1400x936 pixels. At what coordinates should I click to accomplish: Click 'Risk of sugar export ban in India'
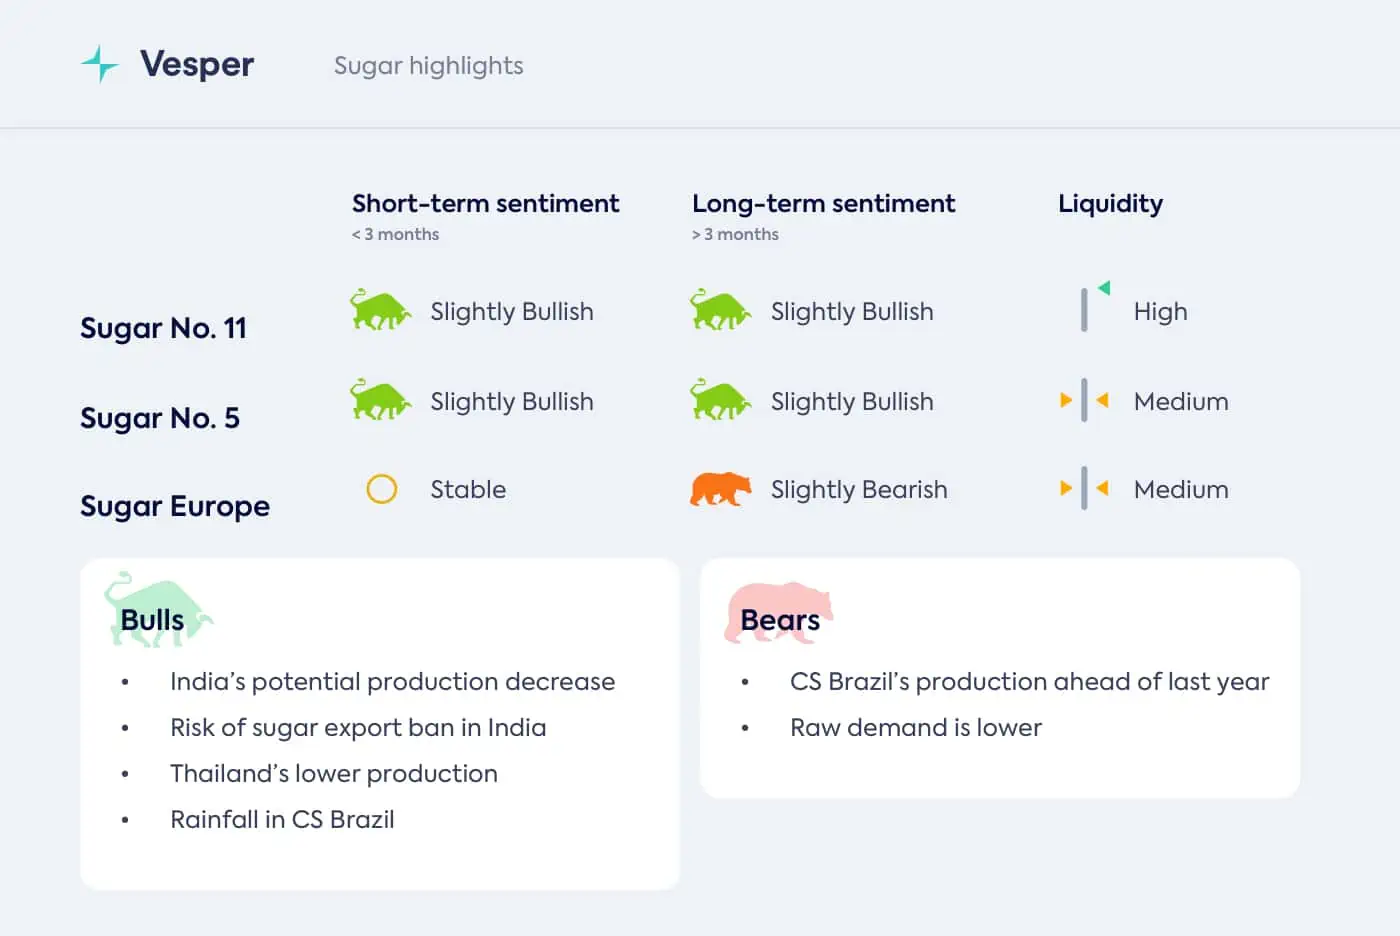[358, 728]
